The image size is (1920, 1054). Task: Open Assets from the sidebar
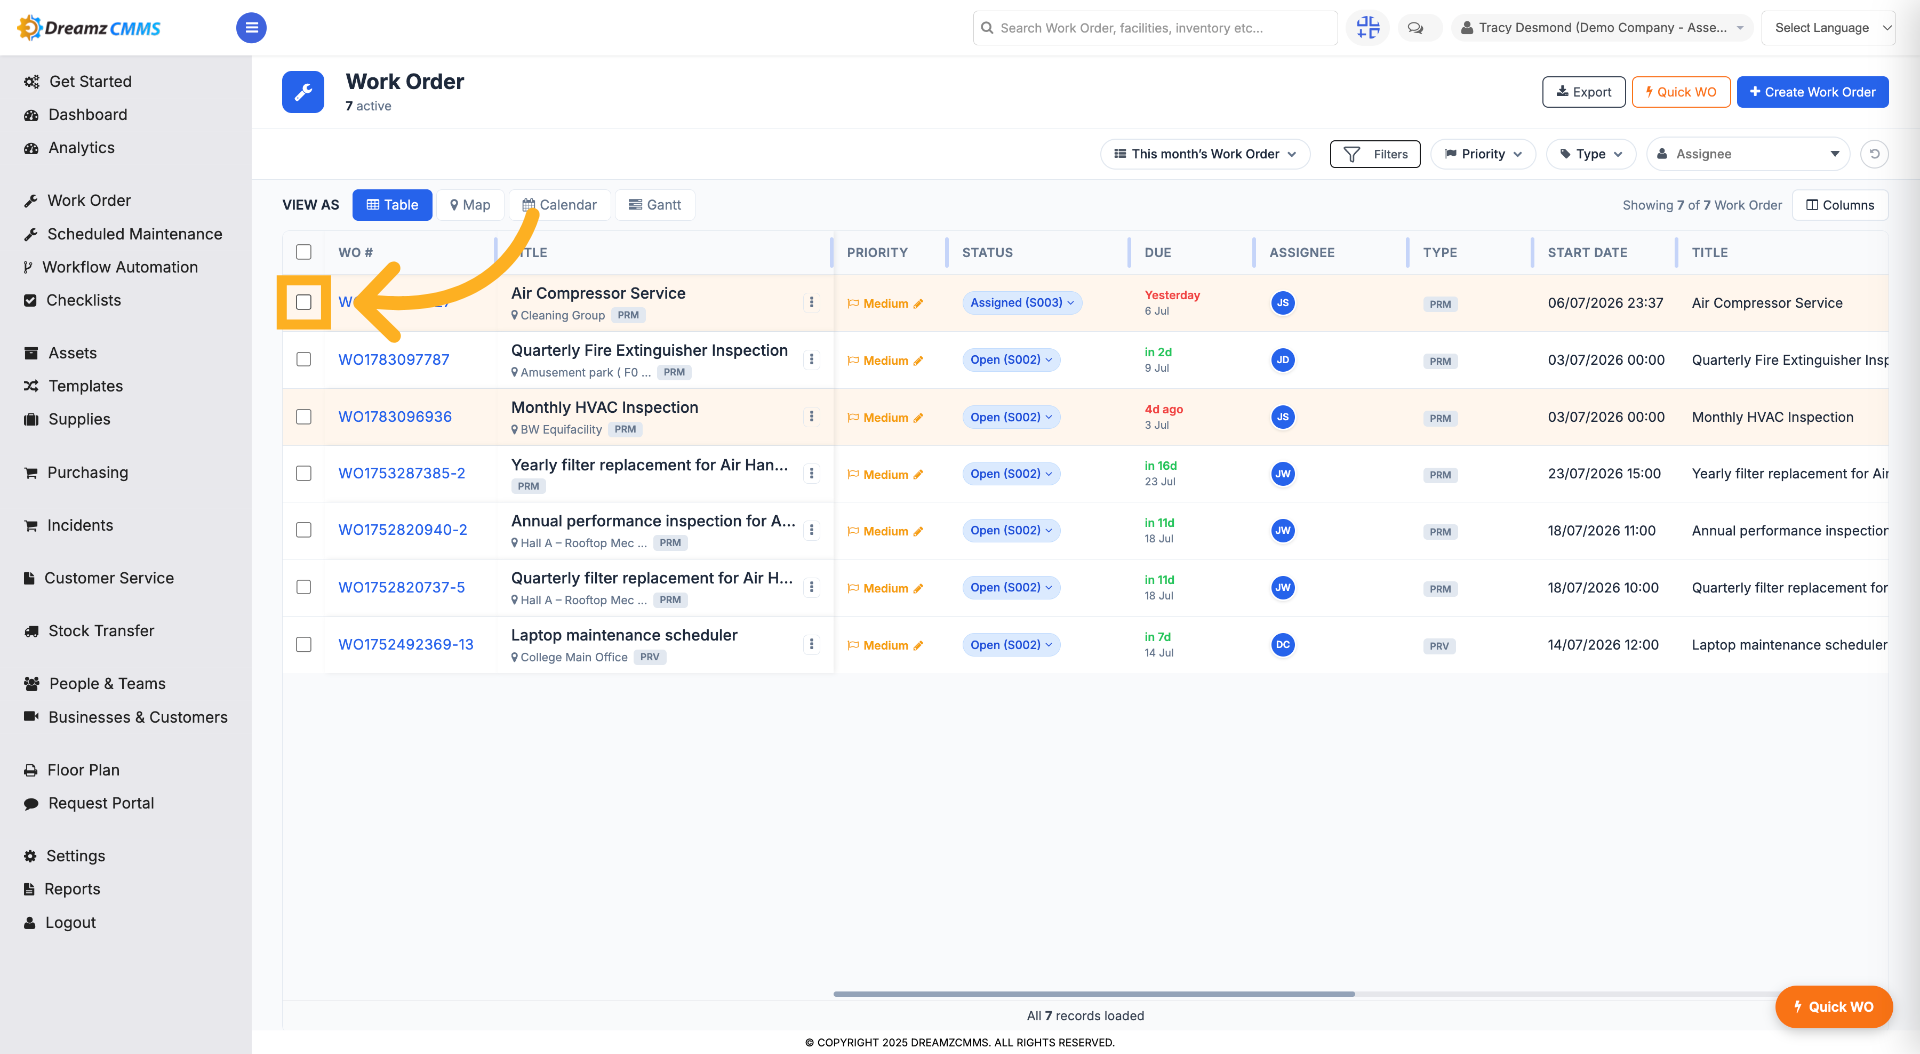click(73, 353)
